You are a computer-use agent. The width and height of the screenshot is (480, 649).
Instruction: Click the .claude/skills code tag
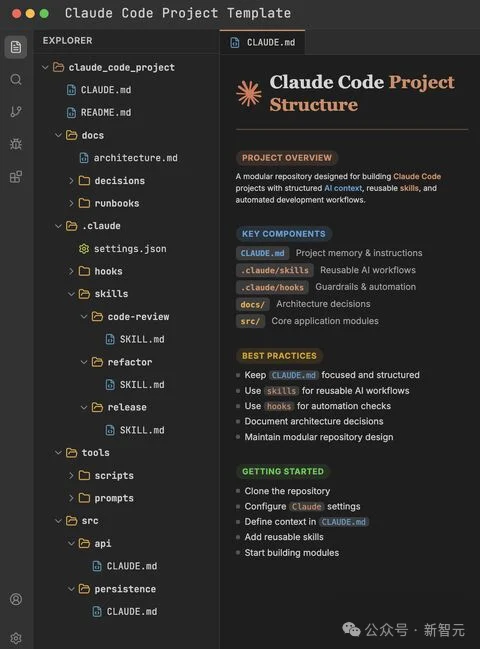(x=275, y=270)
